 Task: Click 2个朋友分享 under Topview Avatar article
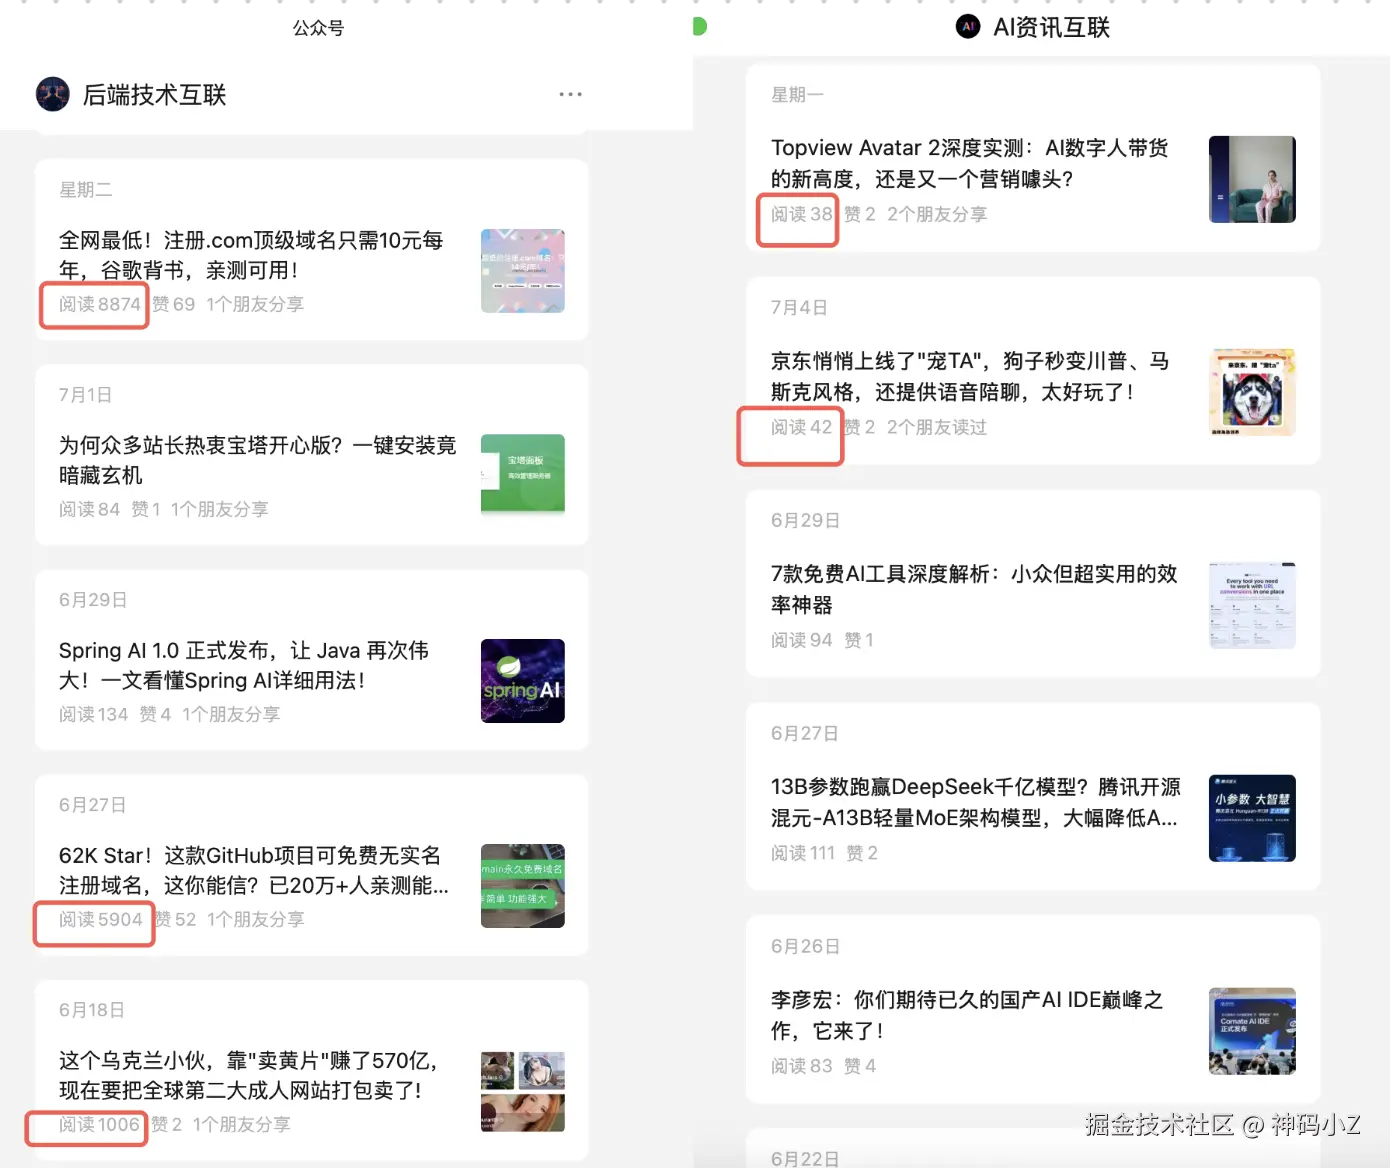click(x=937, y=214)
